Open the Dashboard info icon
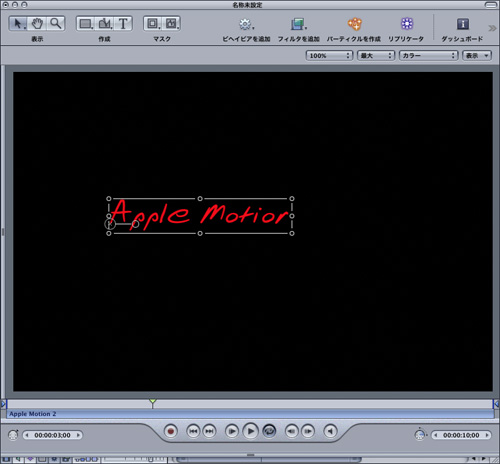Image resolution: width=500 pixels, height=464 pixels. (x=463, y=24)
